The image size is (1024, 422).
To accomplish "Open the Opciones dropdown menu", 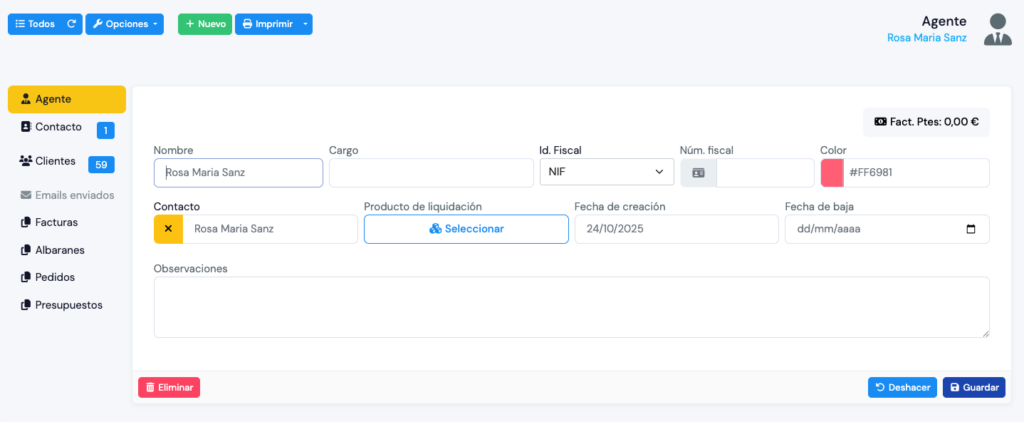I will click(124, 24).
